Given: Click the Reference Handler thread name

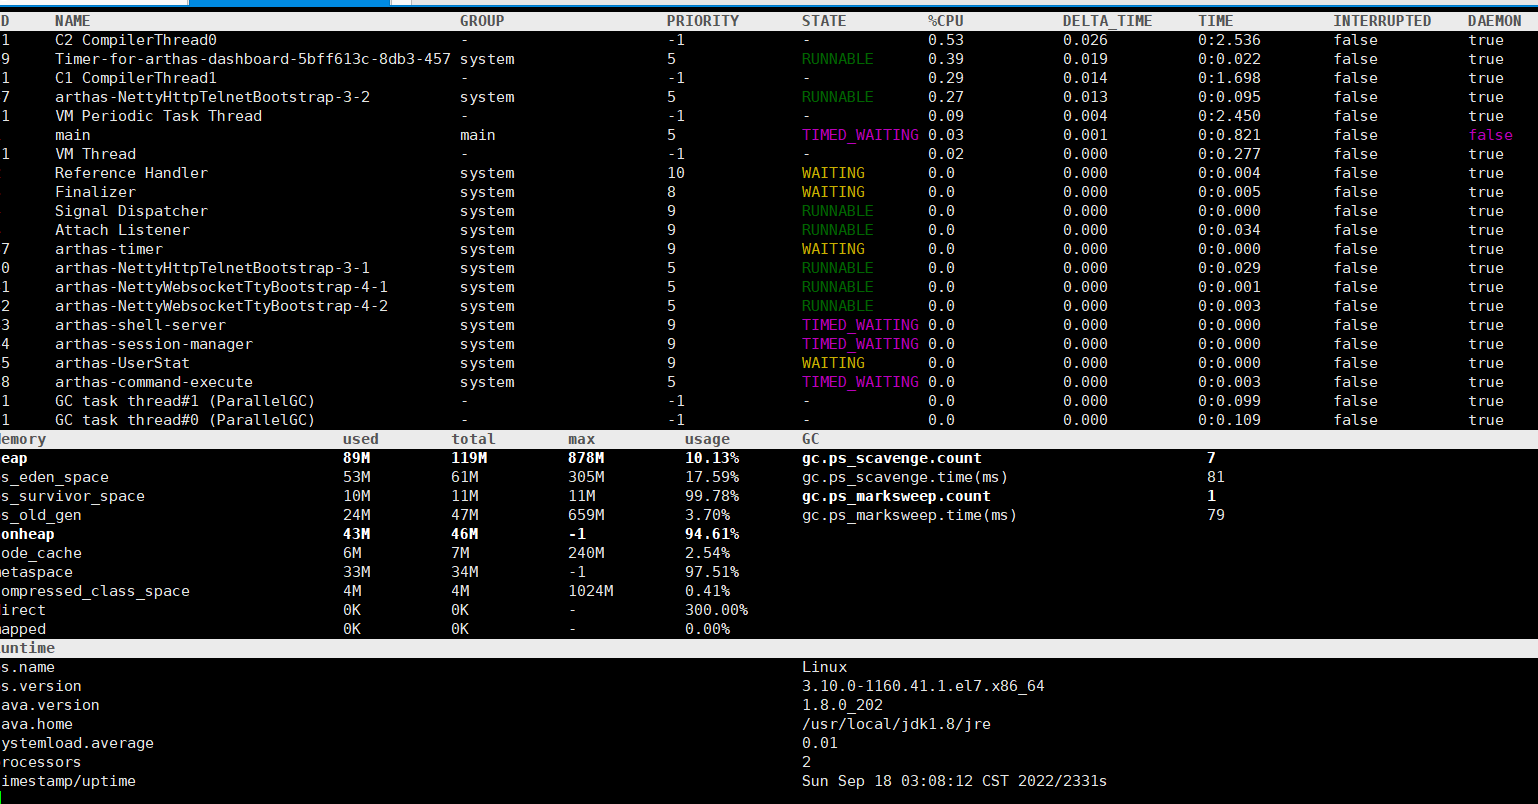Looking at the screenshot, I should pyautogui.click(x=131, y=173).
